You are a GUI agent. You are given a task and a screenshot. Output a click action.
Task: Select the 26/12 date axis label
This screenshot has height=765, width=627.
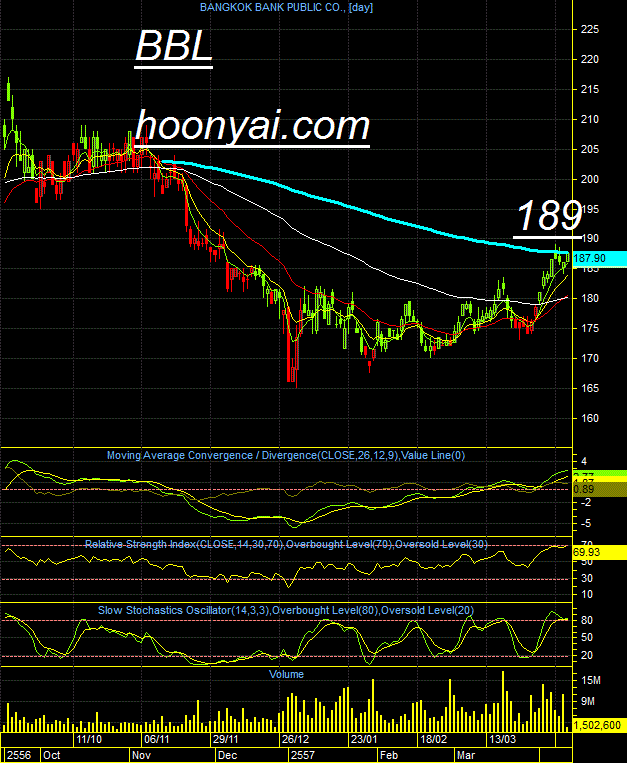[295, 739]
